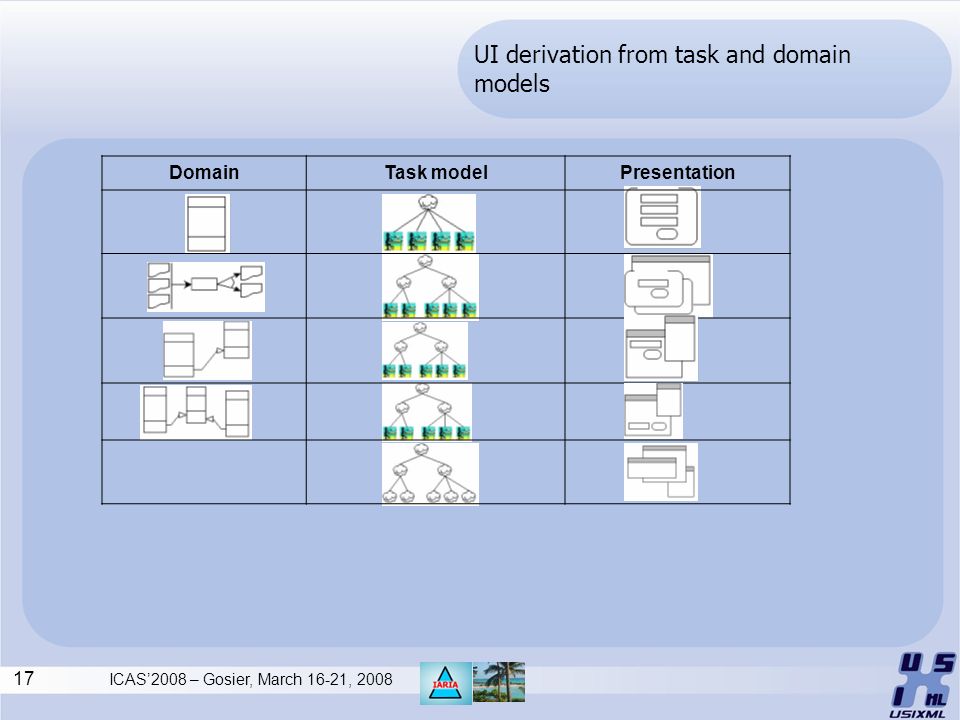
Task: Click the ICAS'2008 Gosier footer text
Action: click(250, 680)
